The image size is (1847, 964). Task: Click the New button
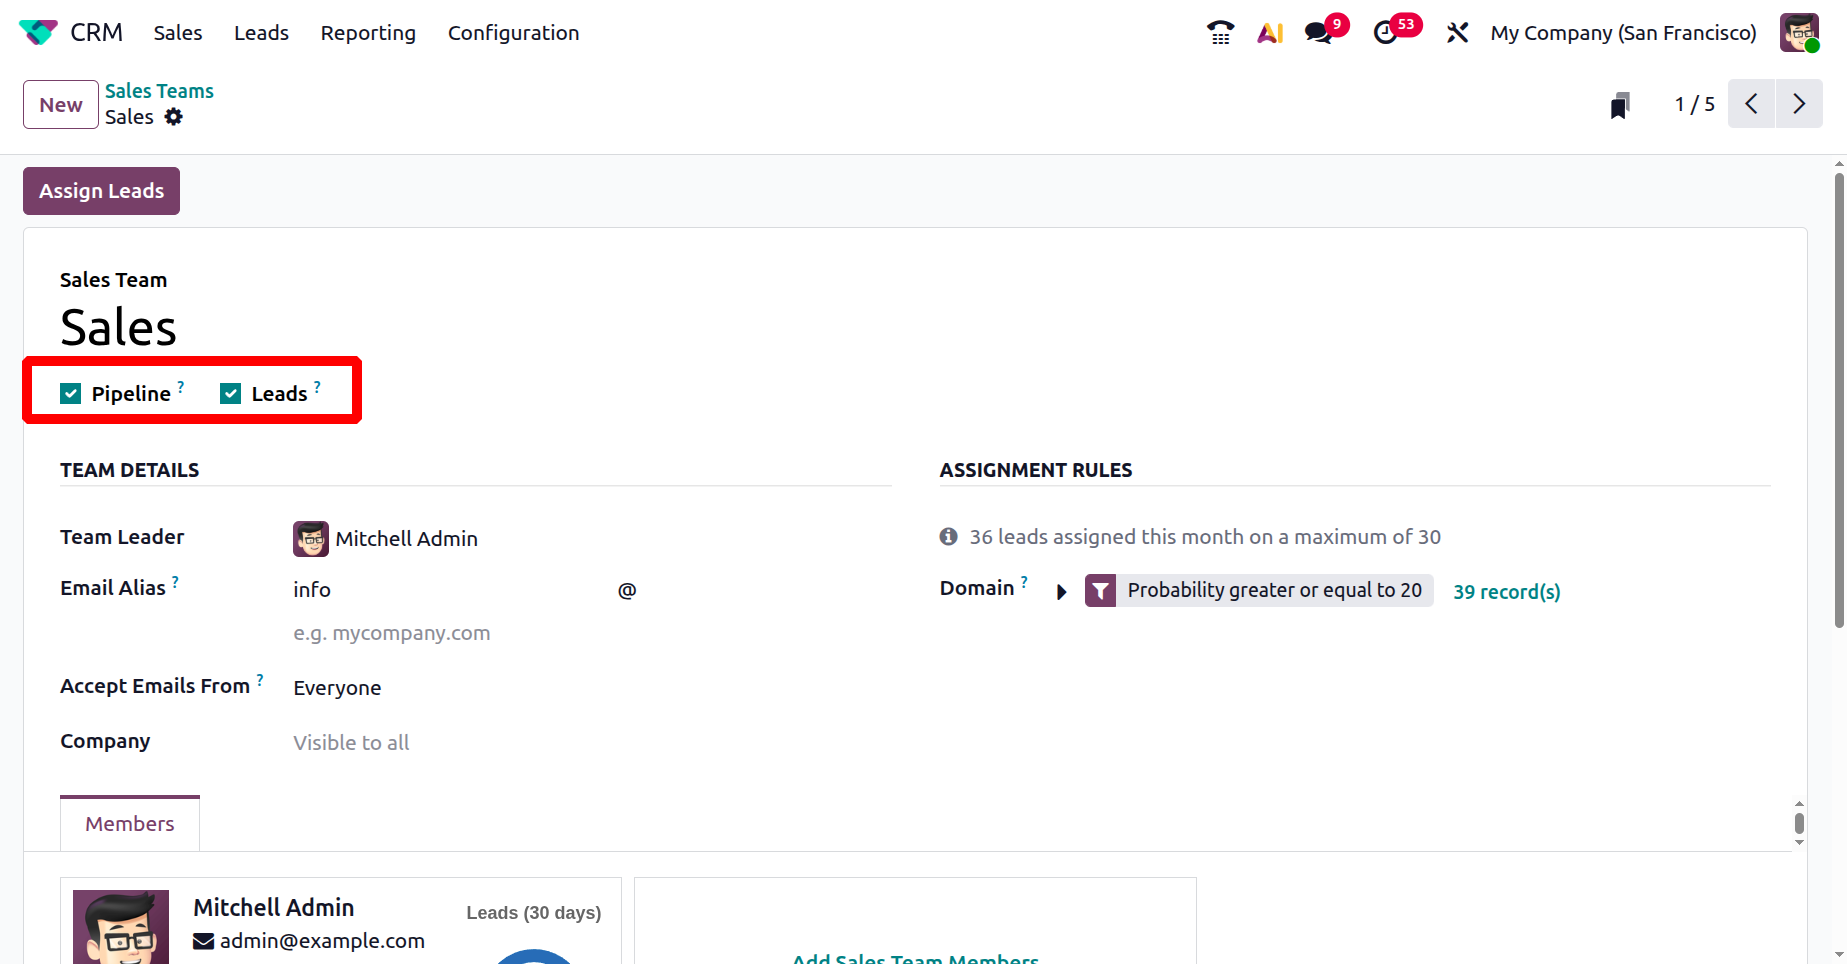click(x=61, y=105)
